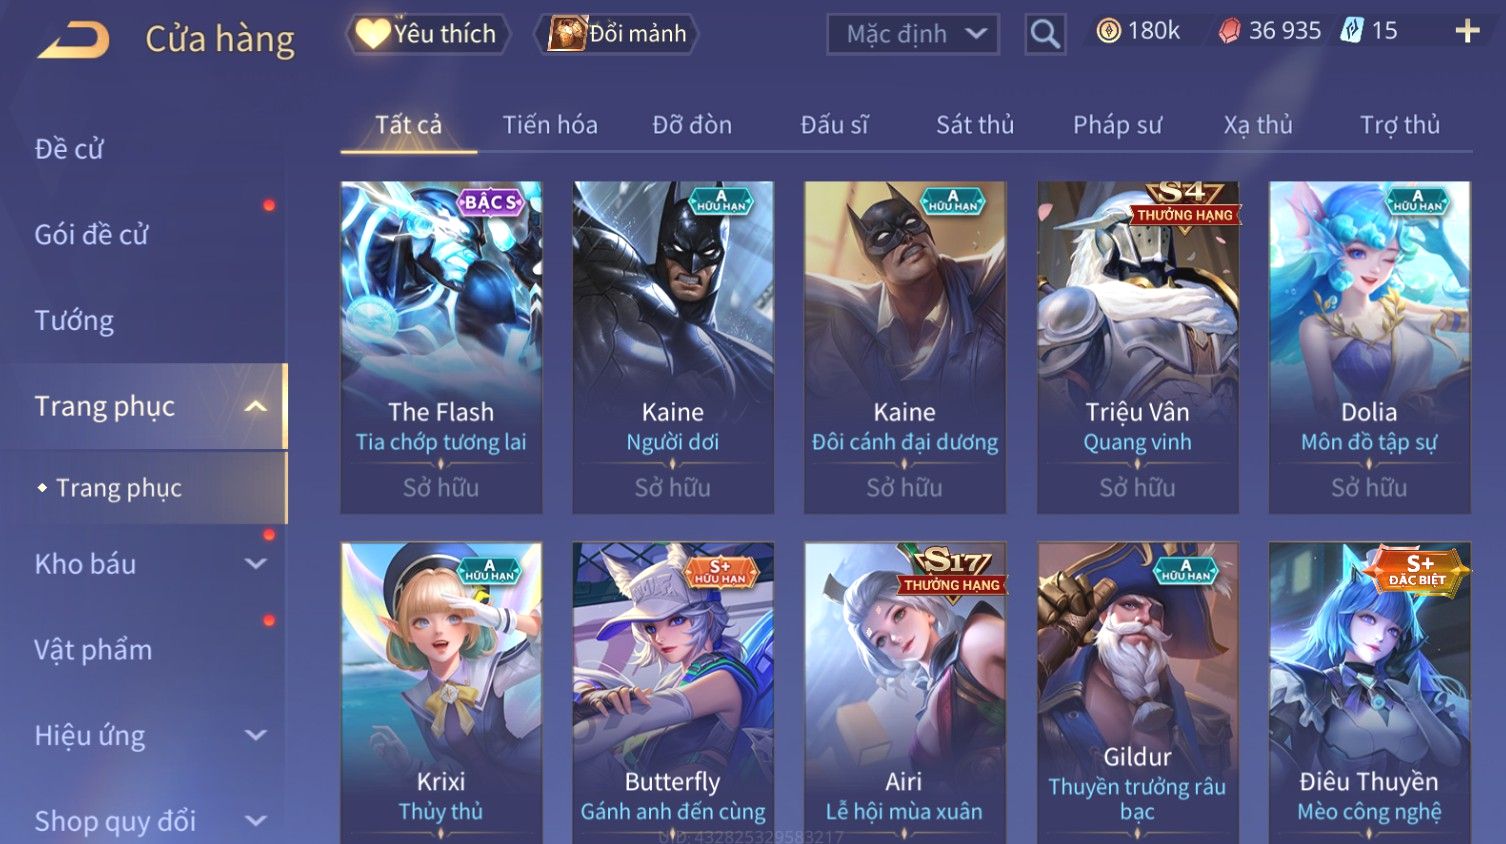Select The Flash Tia chớp tương lai skin
1506x844 pixels.
[x=441, y=347]
